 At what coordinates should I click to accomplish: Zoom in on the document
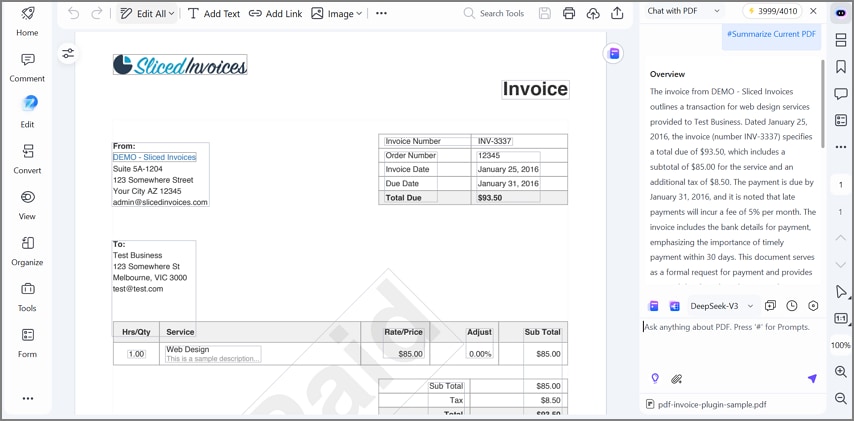tap(840, 372)
